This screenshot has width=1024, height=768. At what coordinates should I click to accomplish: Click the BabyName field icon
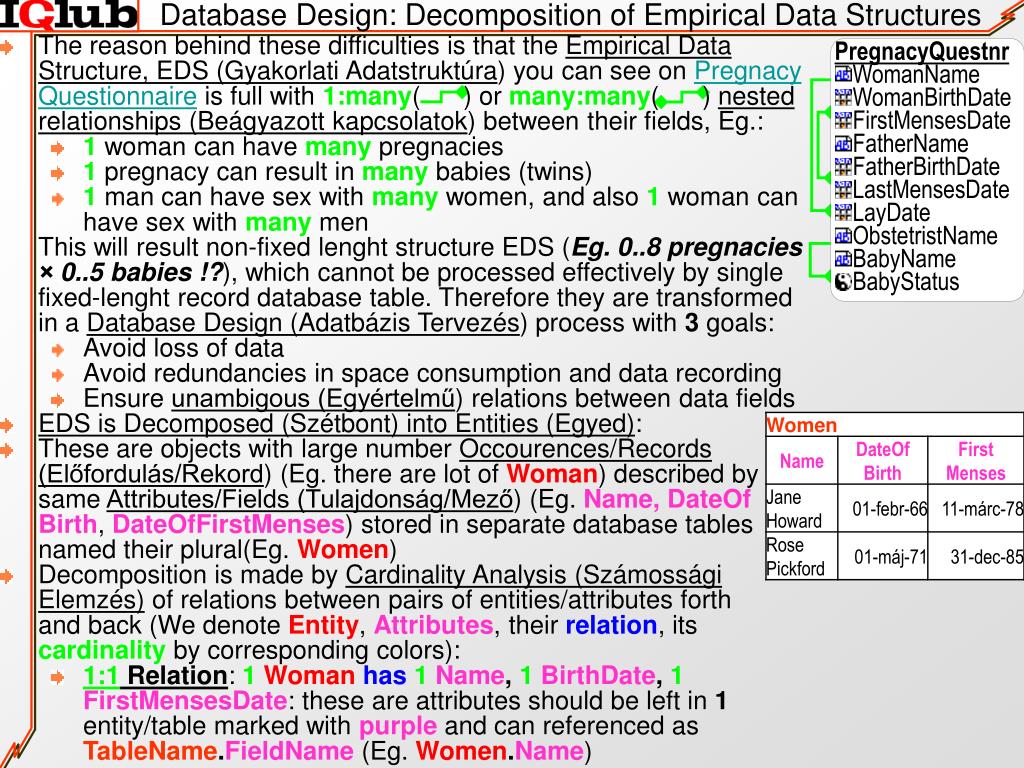pos(843,259)
